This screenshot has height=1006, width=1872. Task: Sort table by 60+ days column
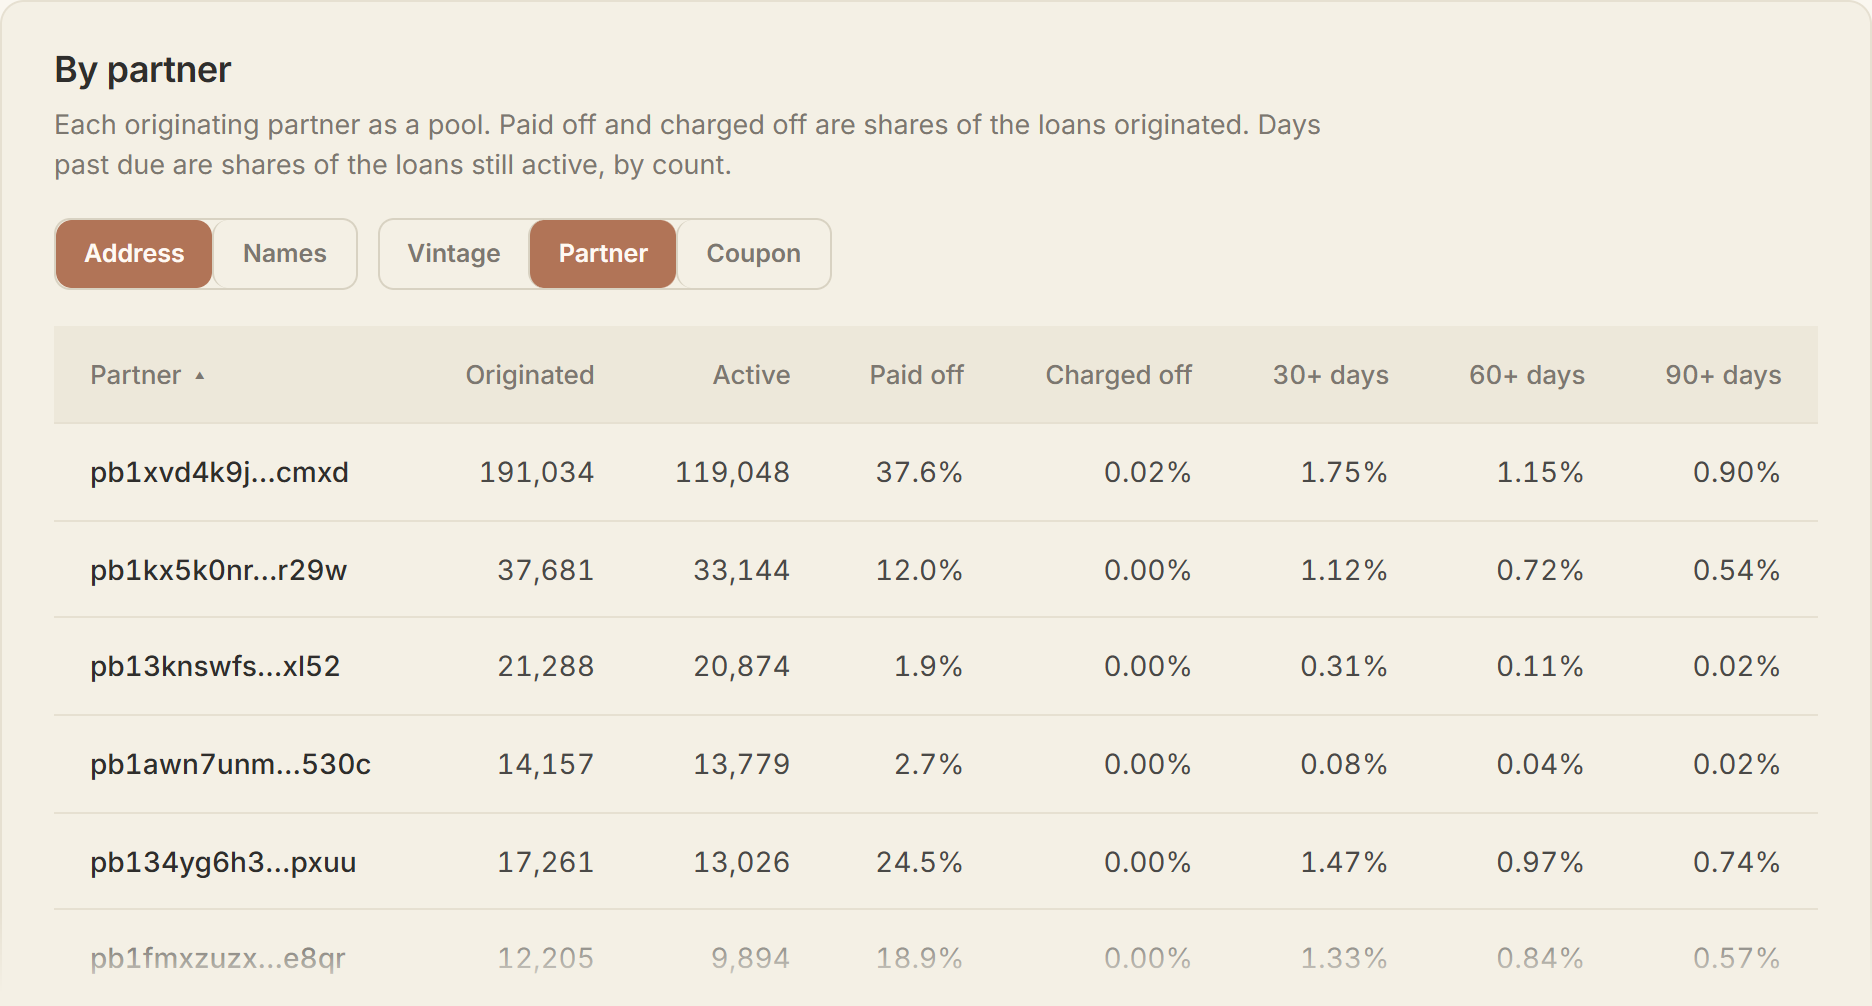[x=1527, y=375]
